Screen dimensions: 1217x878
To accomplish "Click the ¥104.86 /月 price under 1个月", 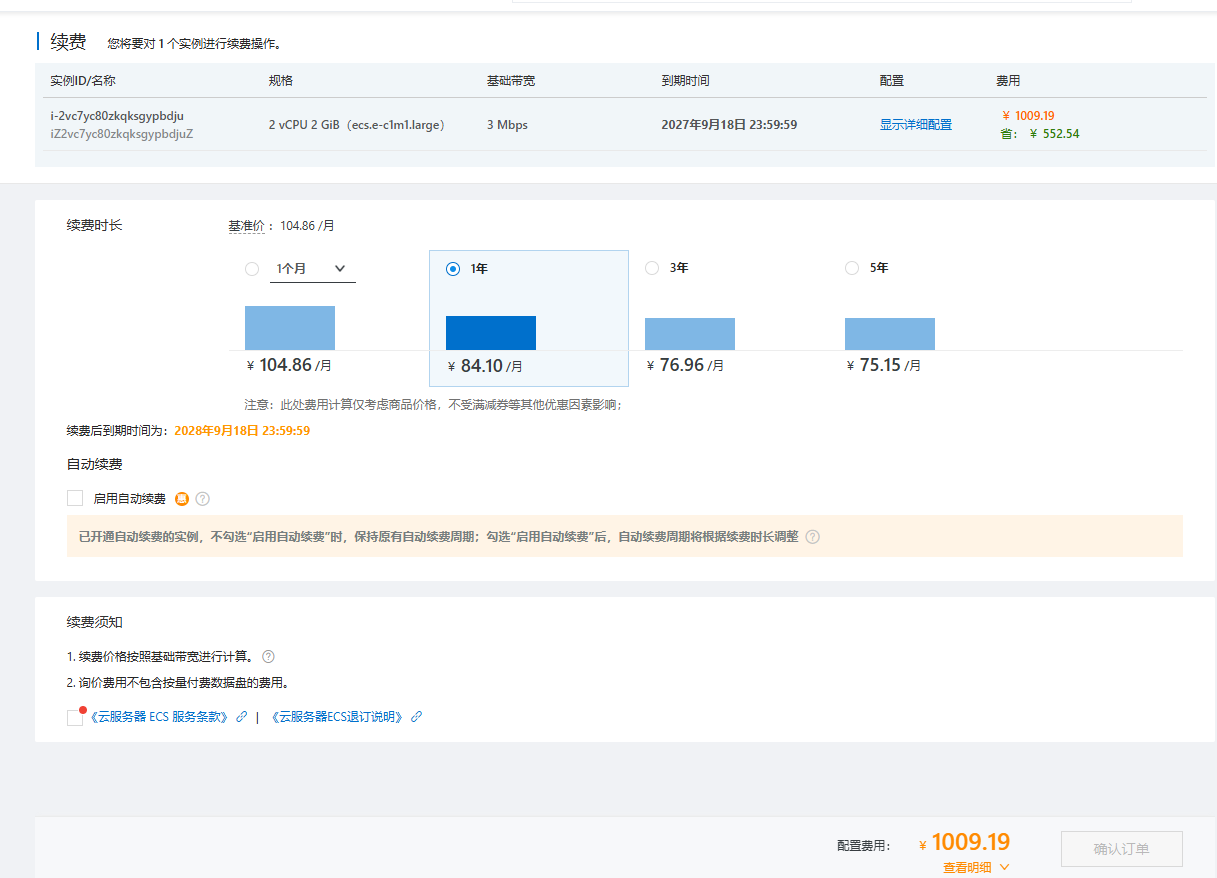I will pos(289,365).
